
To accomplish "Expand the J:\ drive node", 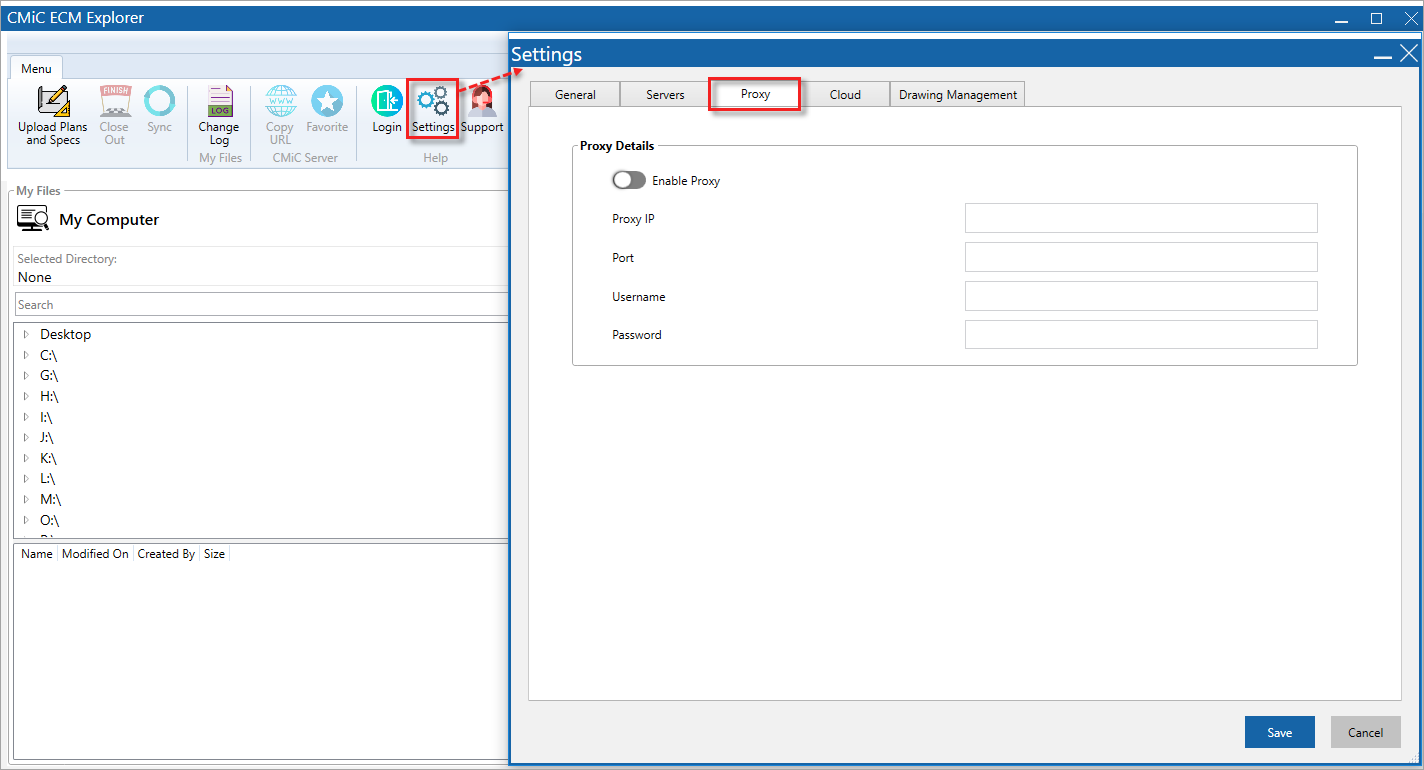I will tap(26, 438).
